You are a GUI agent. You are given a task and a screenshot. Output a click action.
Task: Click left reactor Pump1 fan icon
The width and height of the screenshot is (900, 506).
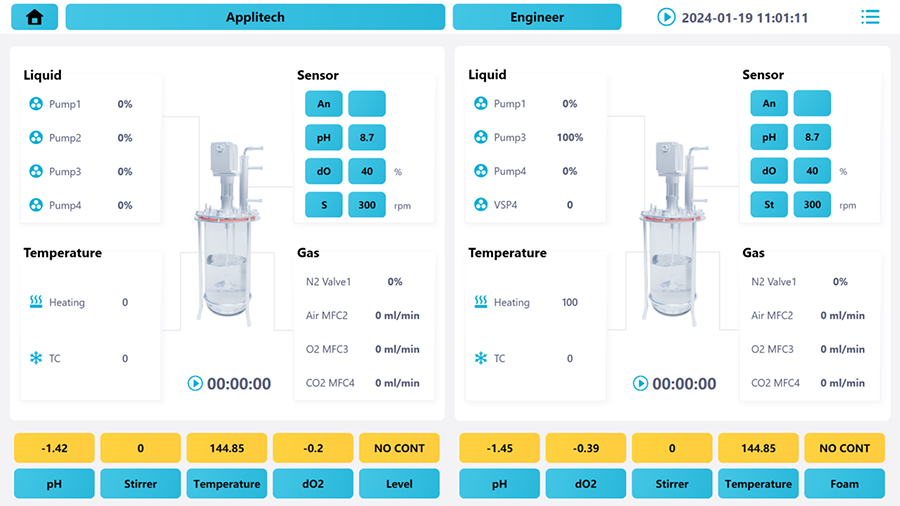click(36, 104)
